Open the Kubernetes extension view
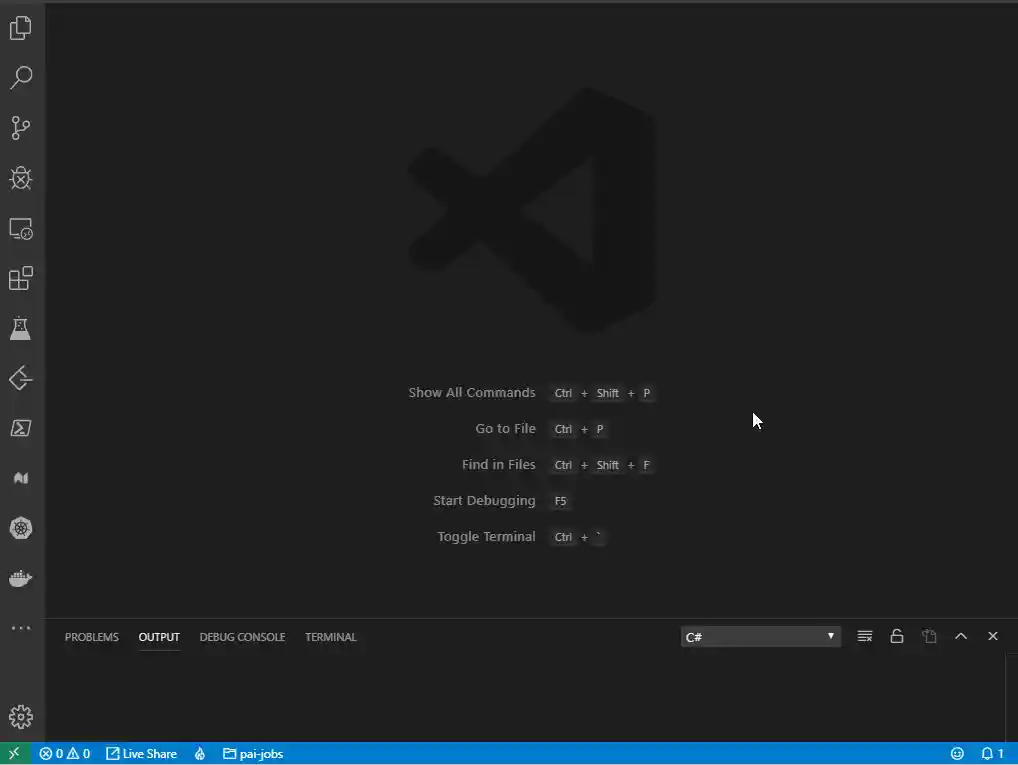Screen dimensions: 1018x765 [21, 528]
